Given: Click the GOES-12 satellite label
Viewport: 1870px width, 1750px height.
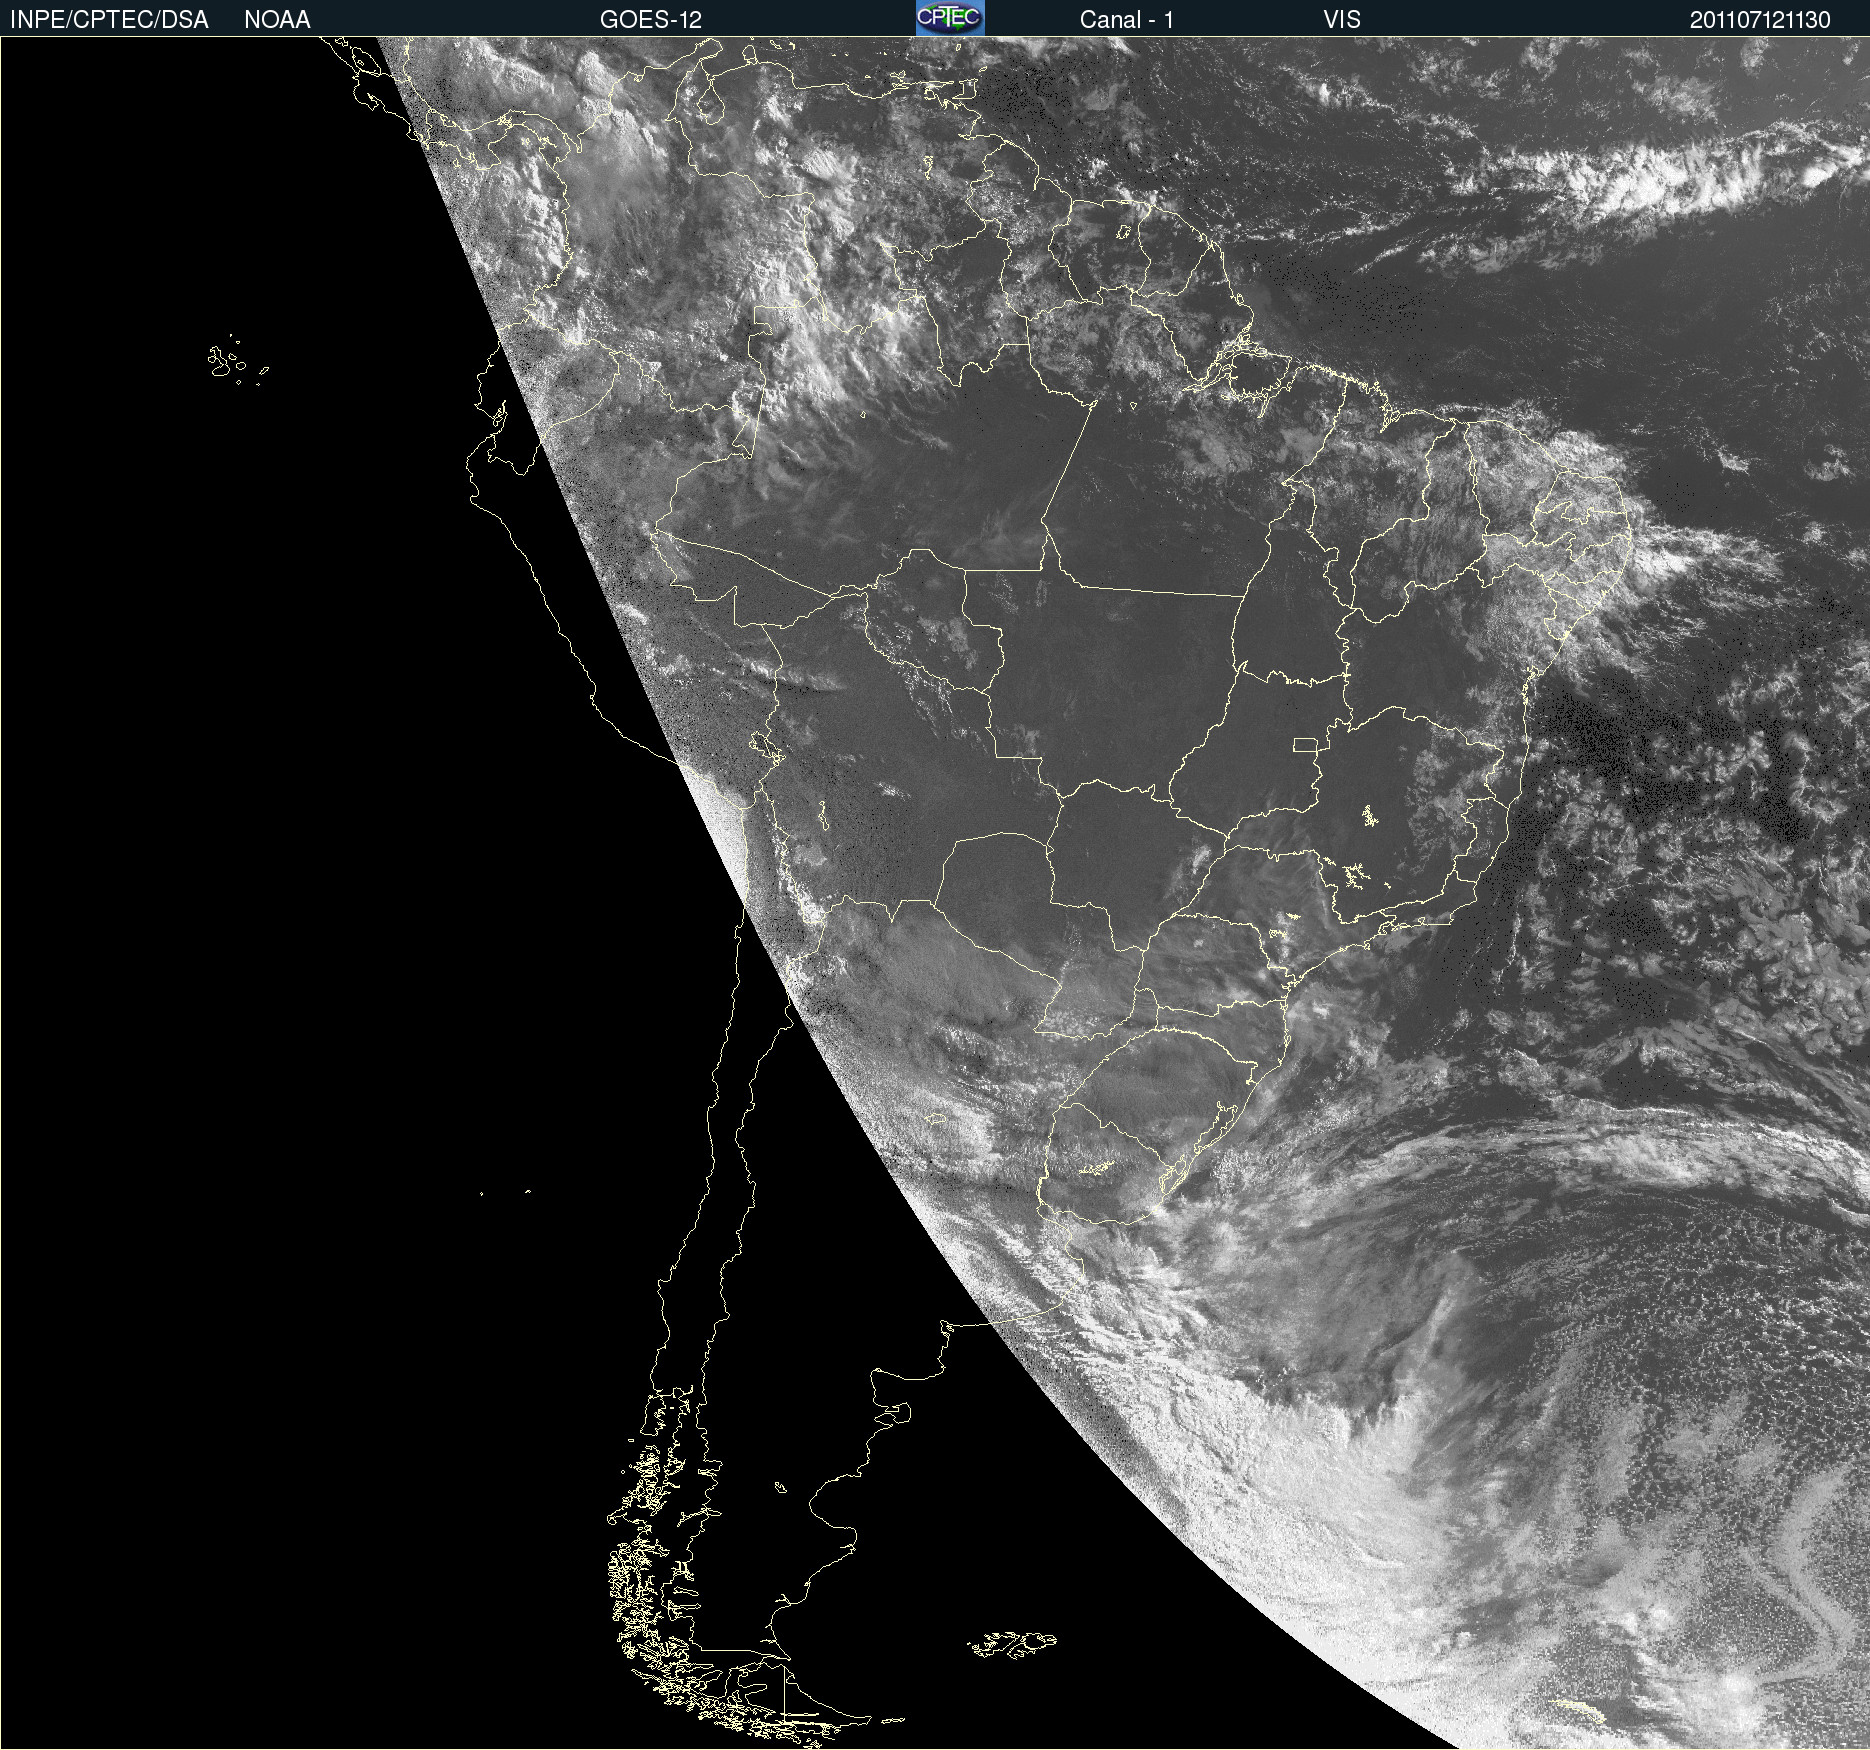Looking at the screenshot, I should click(x=651, y=20).
